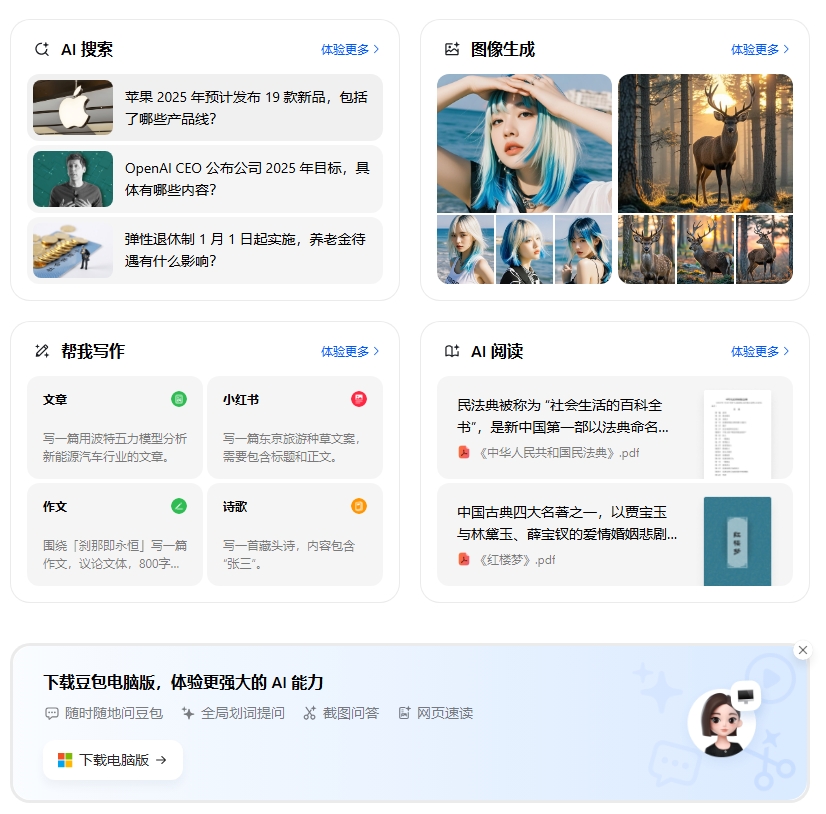Select third small blue-haired girl thumbnail
This screenshot has height=814, width=826.
[583, 249]
